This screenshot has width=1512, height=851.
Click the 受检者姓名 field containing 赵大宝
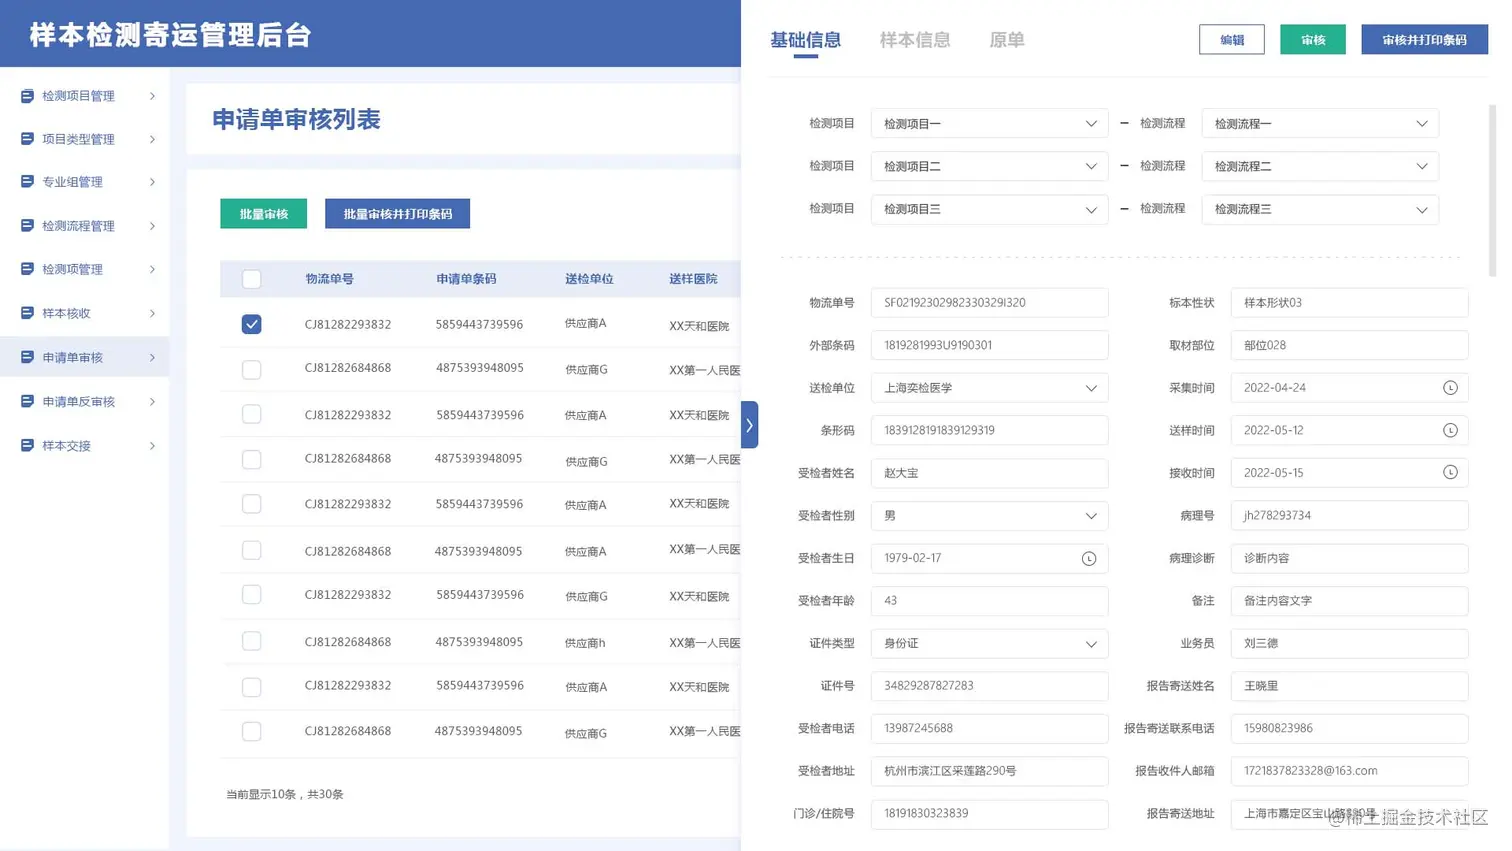989,473
